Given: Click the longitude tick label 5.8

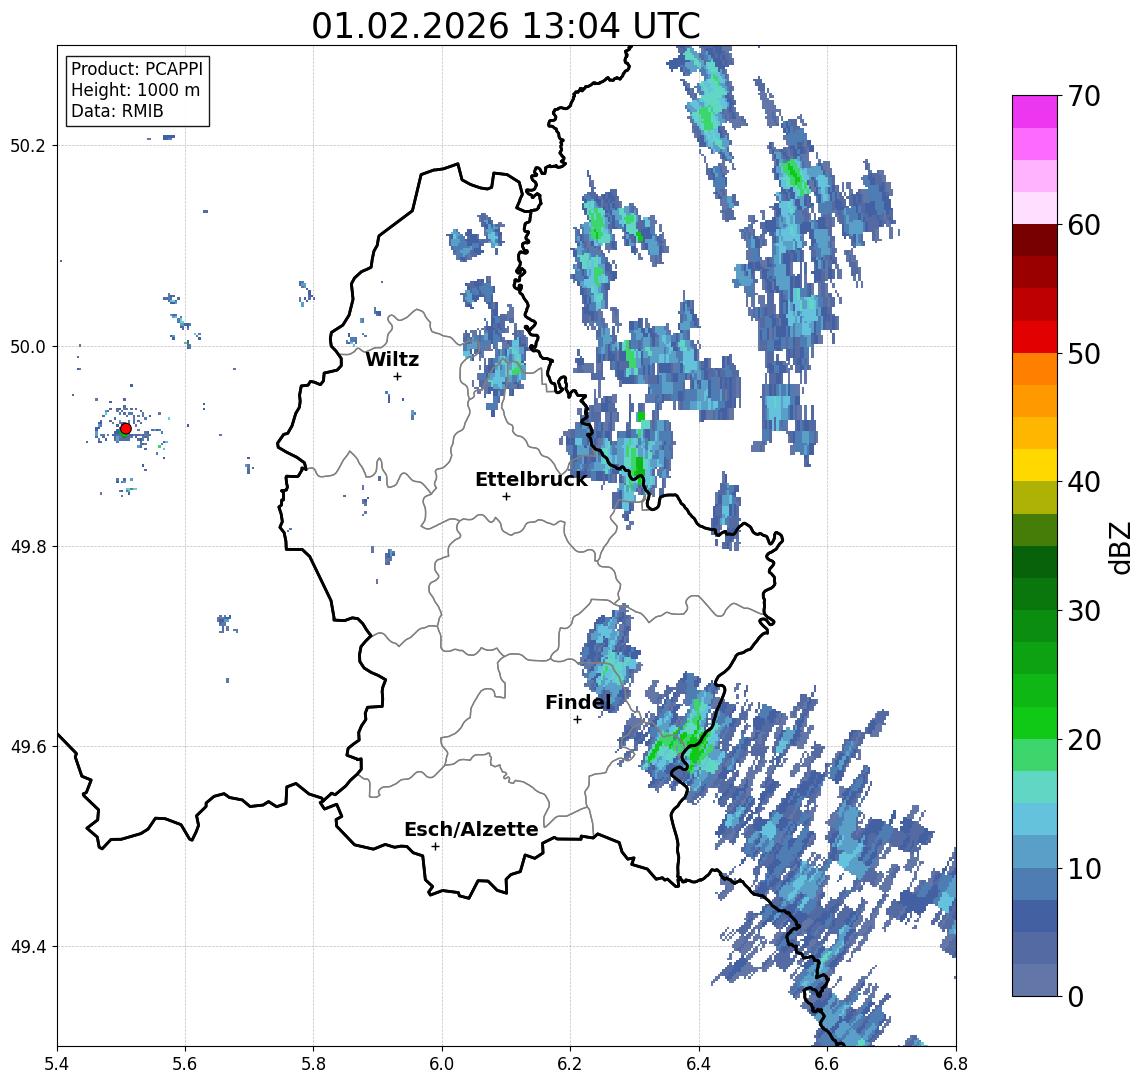Looking at the screenshot, I should [313, 1064].
